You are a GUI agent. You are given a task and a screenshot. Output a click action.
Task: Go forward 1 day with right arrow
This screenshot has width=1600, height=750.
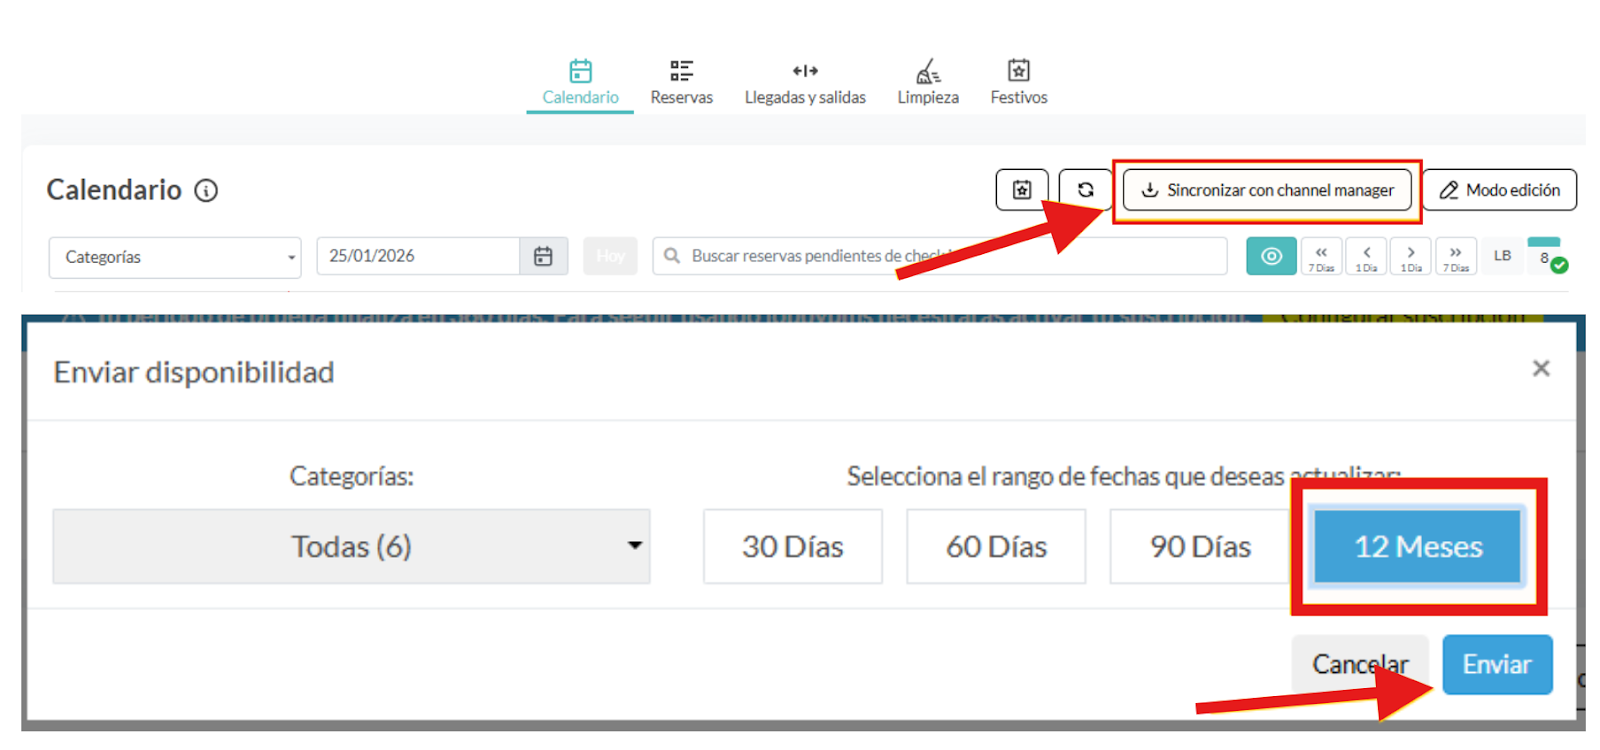coord(1411,256)
